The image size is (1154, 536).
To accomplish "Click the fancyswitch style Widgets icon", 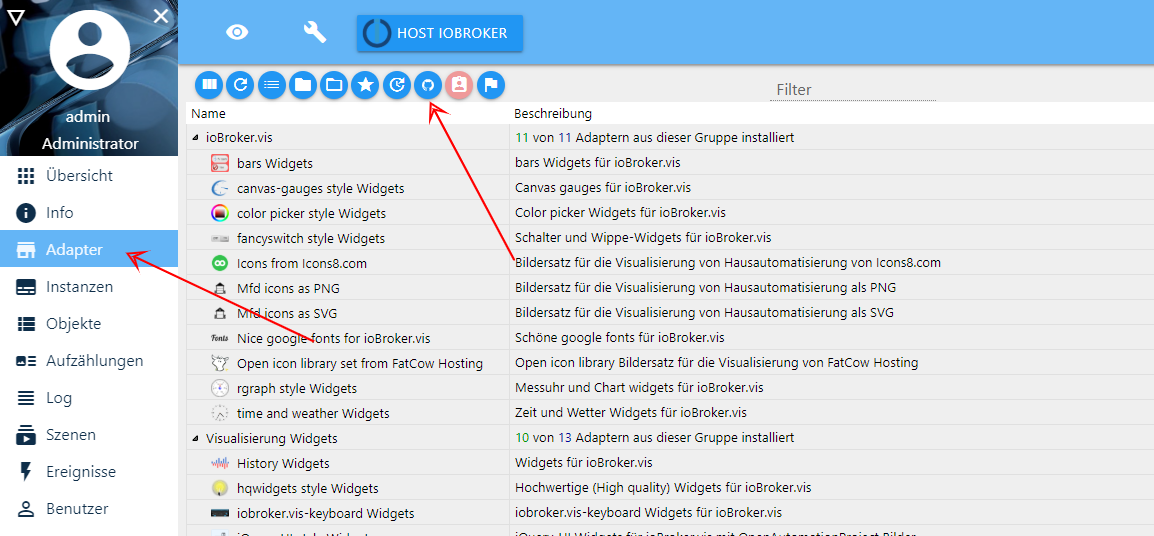I will (x=220, y=238).
